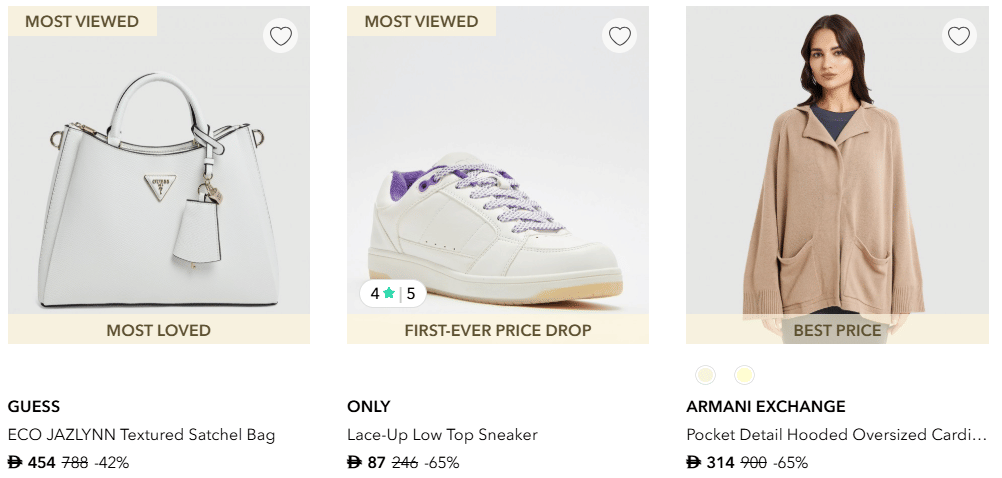Click the ONLY brand name
This screenshot has height=478, width=1002.
coord(369,407)
